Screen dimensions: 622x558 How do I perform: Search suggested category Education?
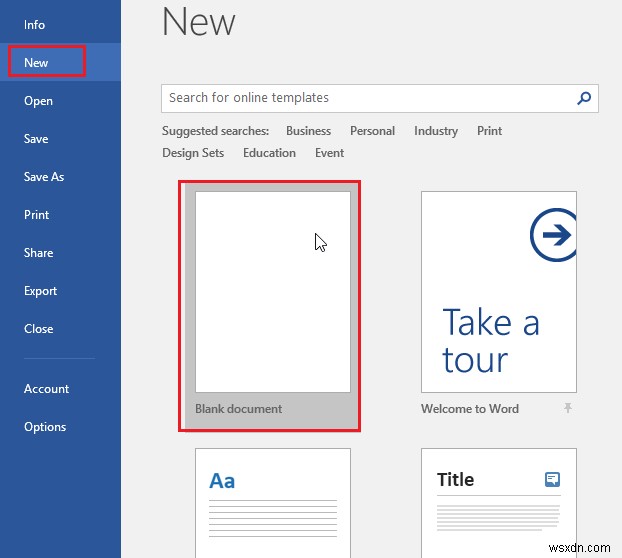pyautogui.click(x=269, y=153)
